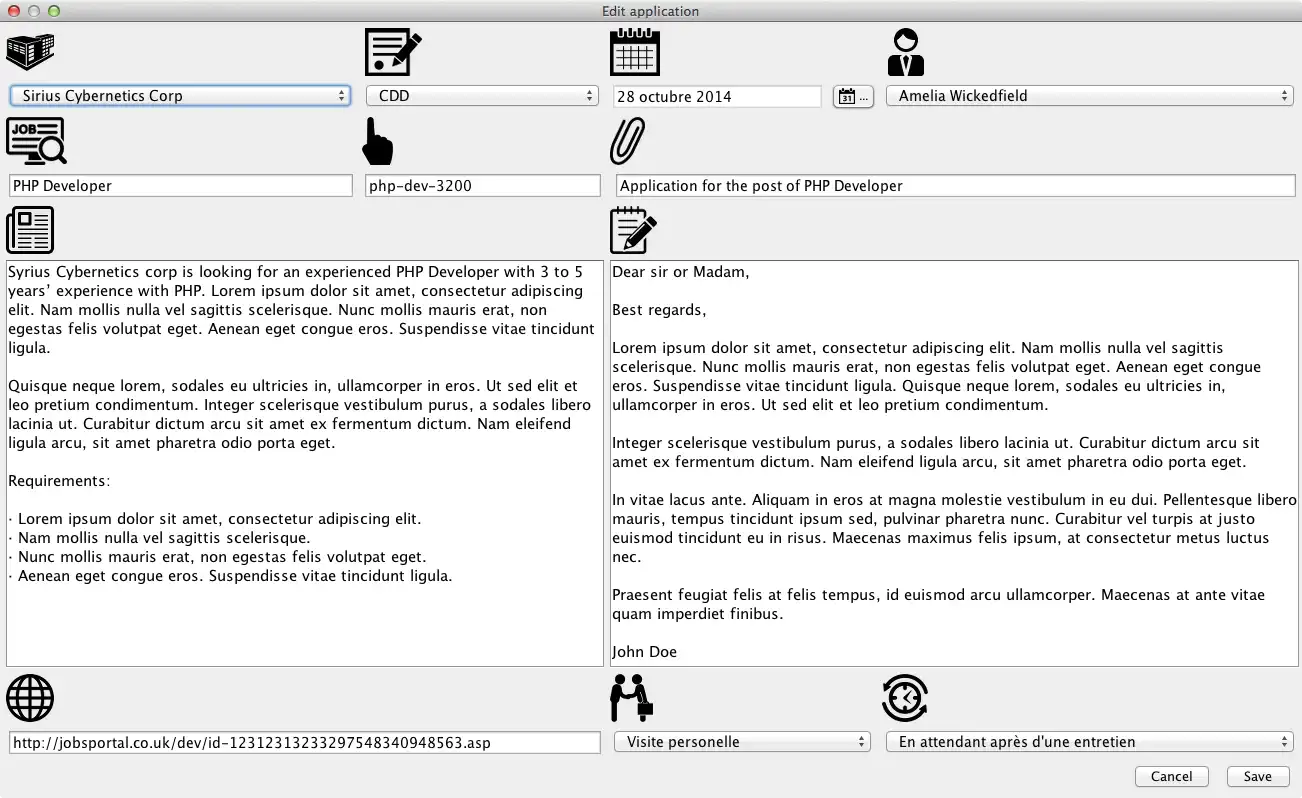The width and height of the screenshot is (1302, 798).
Task: Click the clock status icon
Action: coord(905,698)
